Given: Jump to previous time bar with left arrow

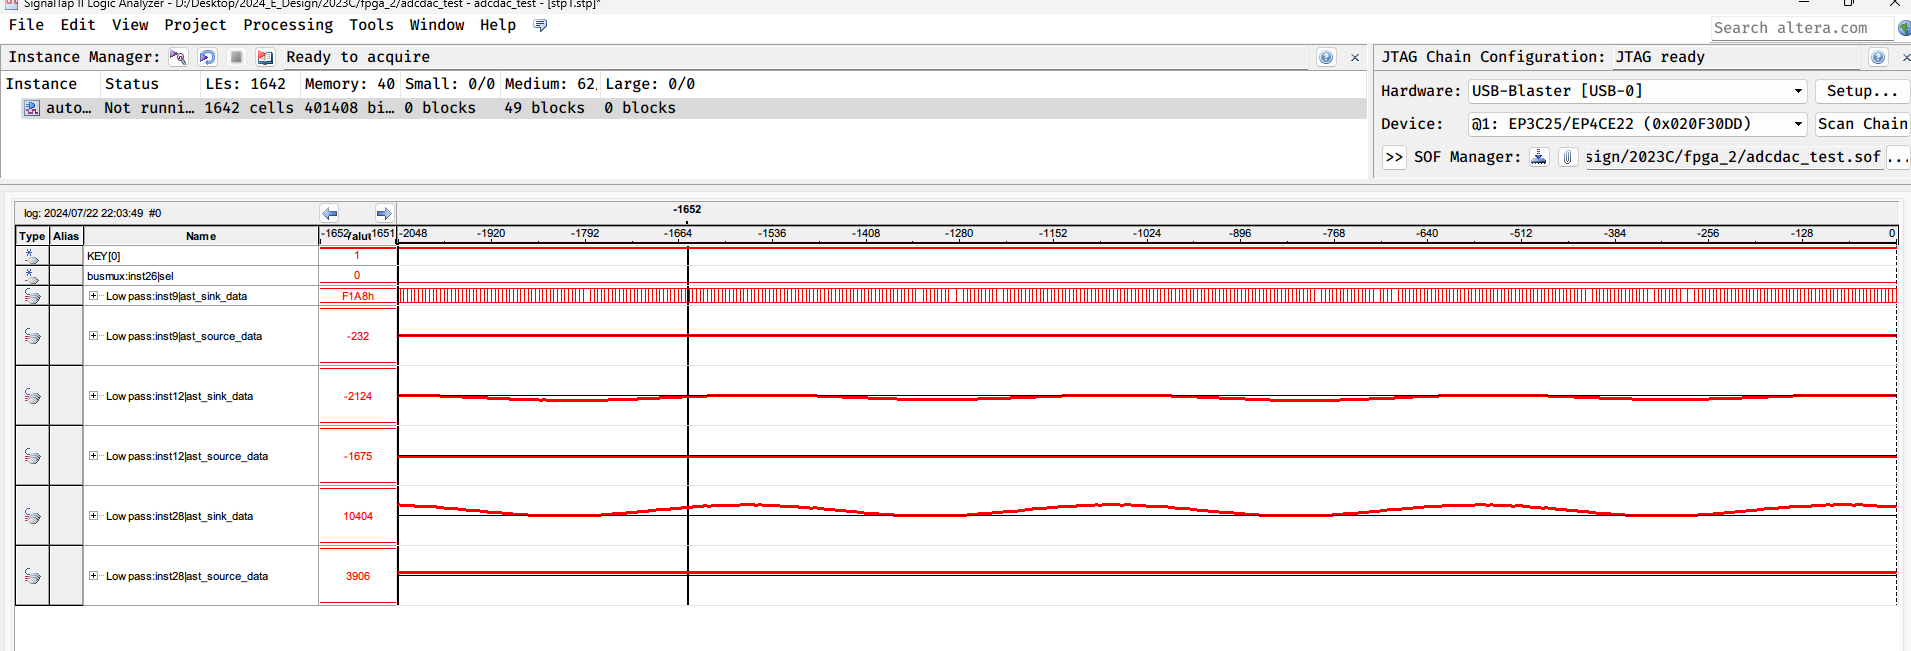Looking at the screenshot, I should tap(330, 213).
